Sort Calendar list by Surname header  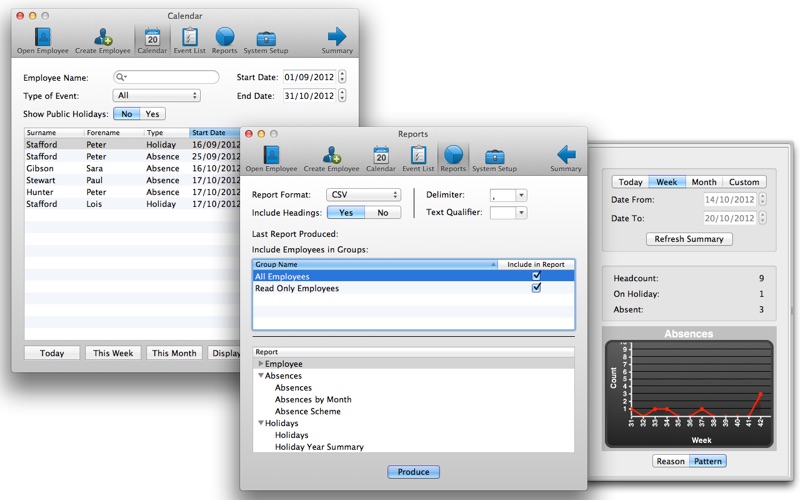[x=54, y=133]
